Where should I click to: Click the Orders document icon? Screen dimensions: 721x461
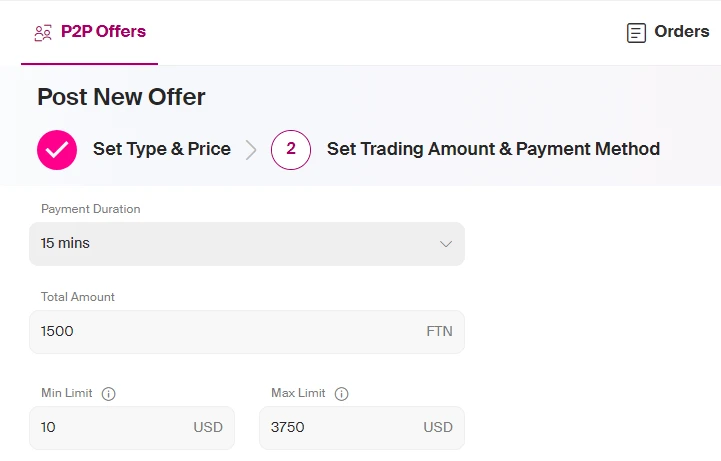[x=636, y=33]
